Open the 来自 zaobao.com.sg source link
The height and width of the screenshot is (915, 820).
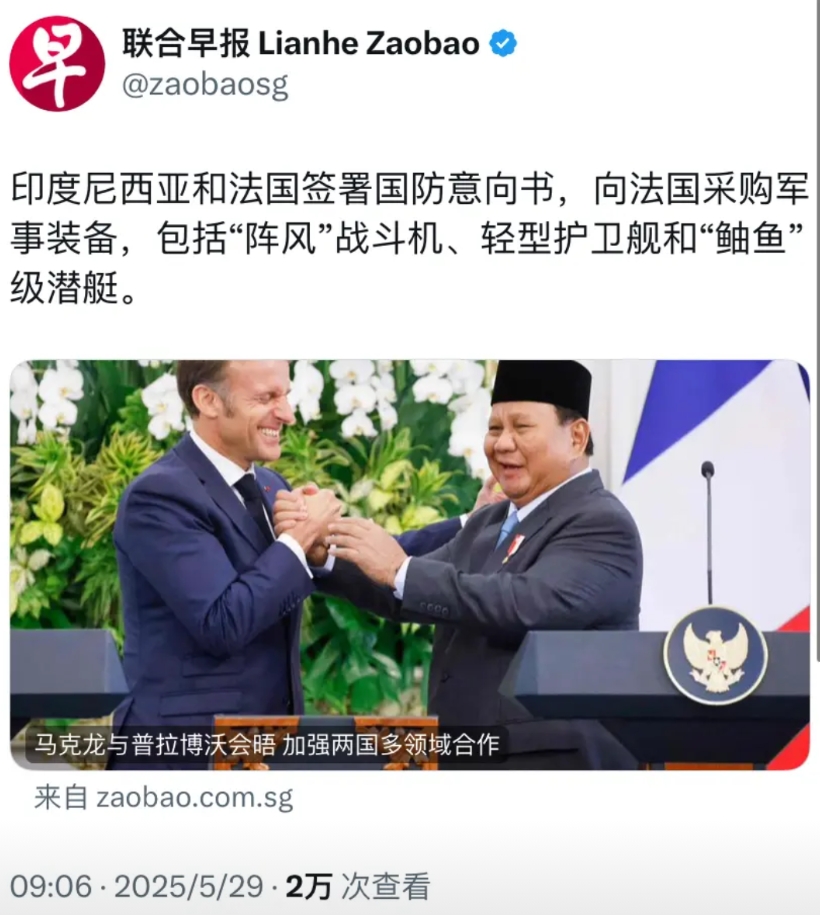coord(163,798)
